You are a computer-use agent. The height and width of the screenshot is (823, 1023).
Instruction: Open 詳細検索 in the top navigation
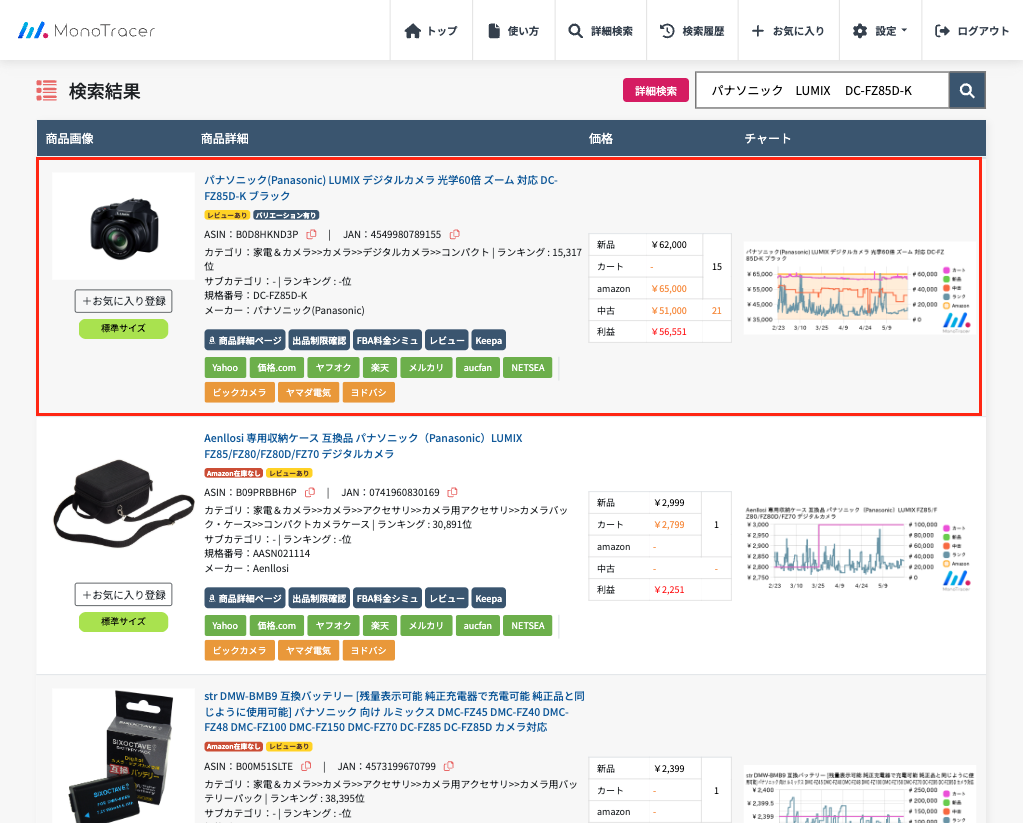coord(600,31)
